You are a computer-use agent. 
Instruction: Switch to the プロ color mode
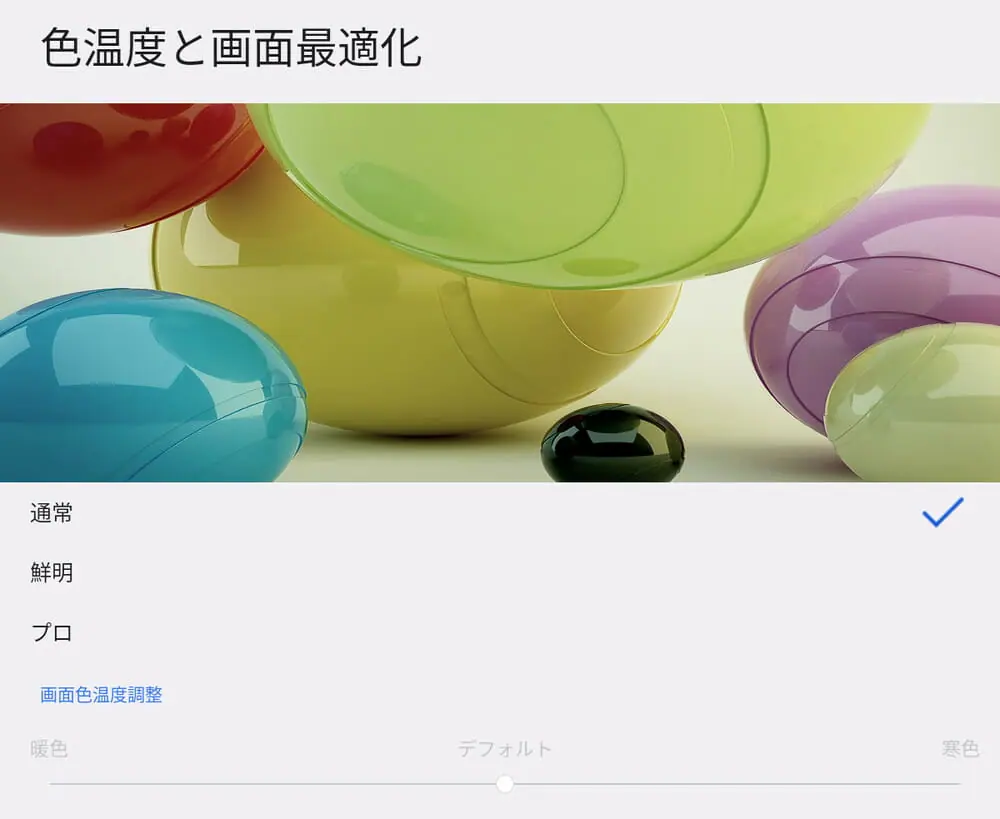(500, 632)
